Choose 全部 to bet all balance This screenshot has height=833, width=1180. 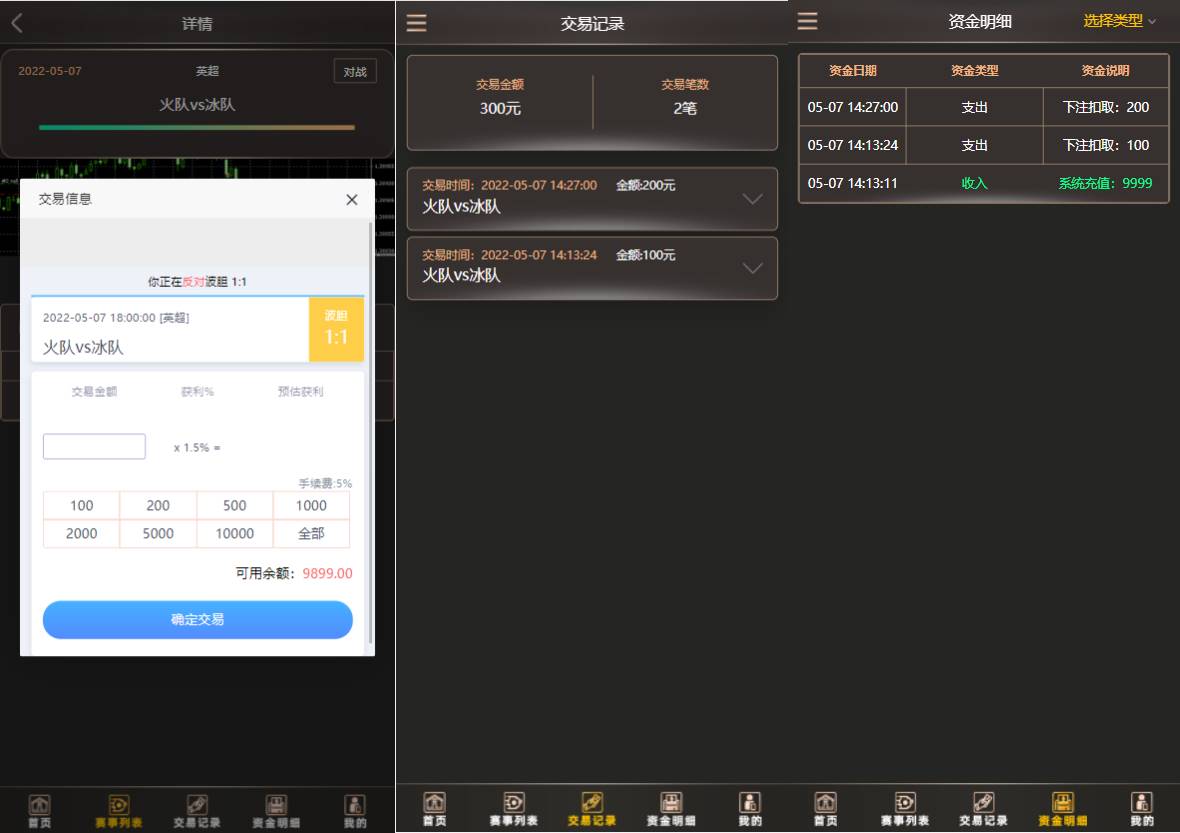[x=312, y=534]
